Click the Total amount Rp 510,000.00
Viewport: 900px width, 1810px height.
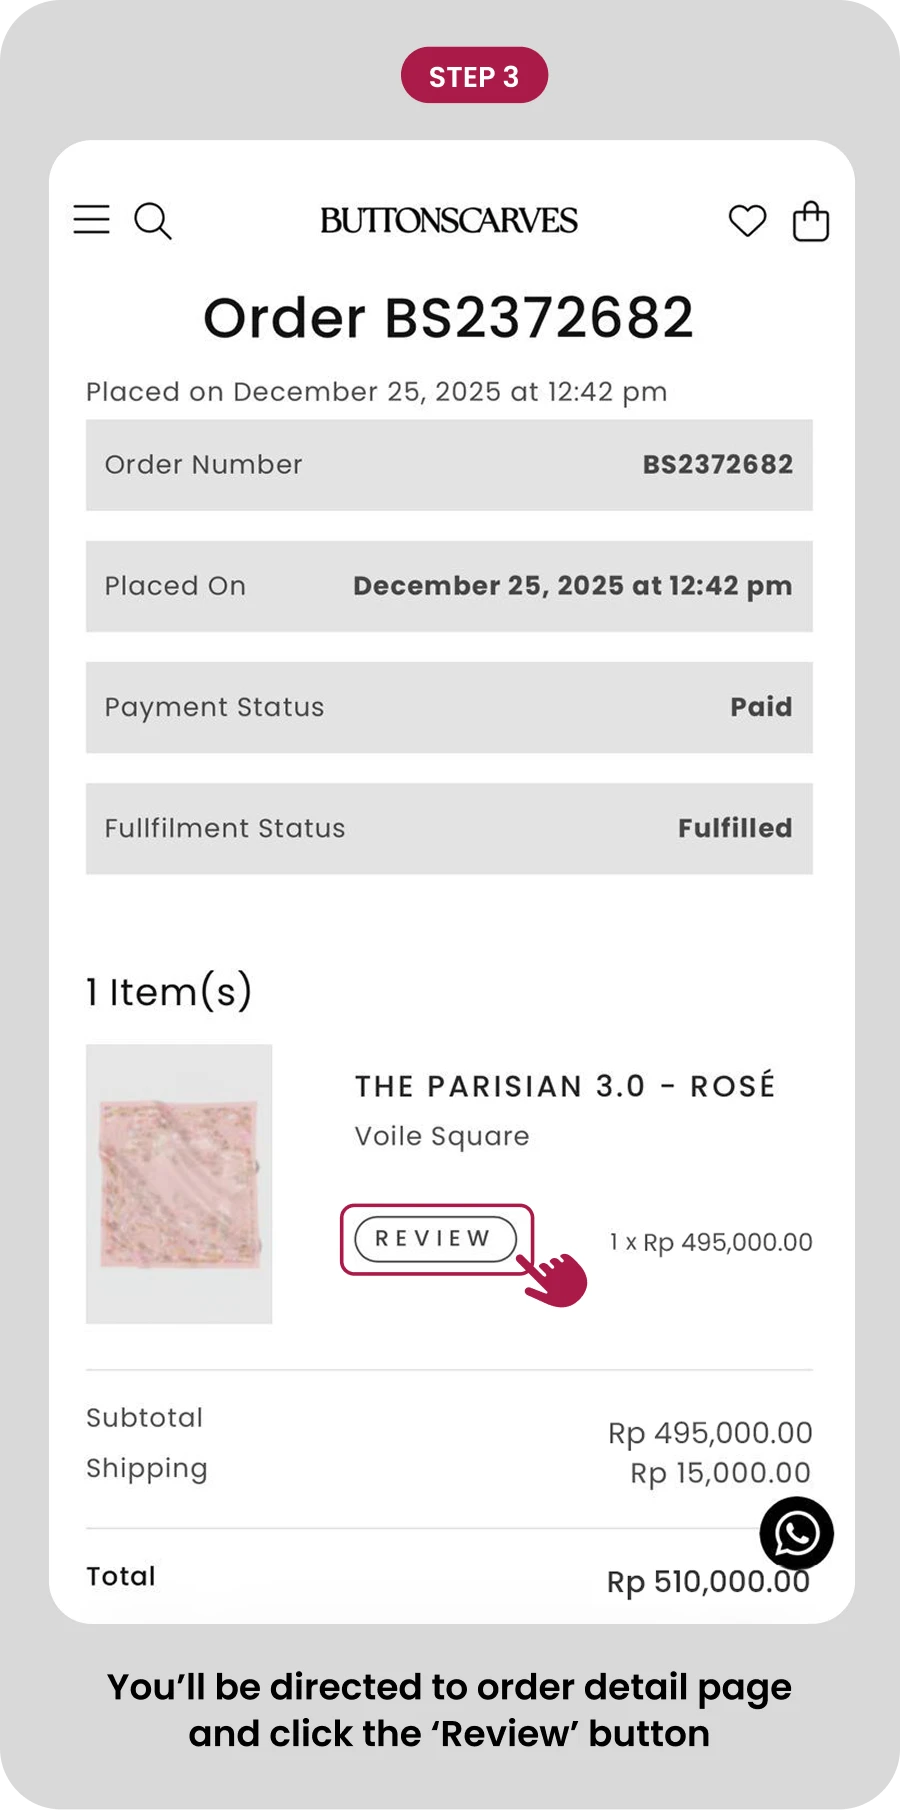click(x=708, y=1582)
